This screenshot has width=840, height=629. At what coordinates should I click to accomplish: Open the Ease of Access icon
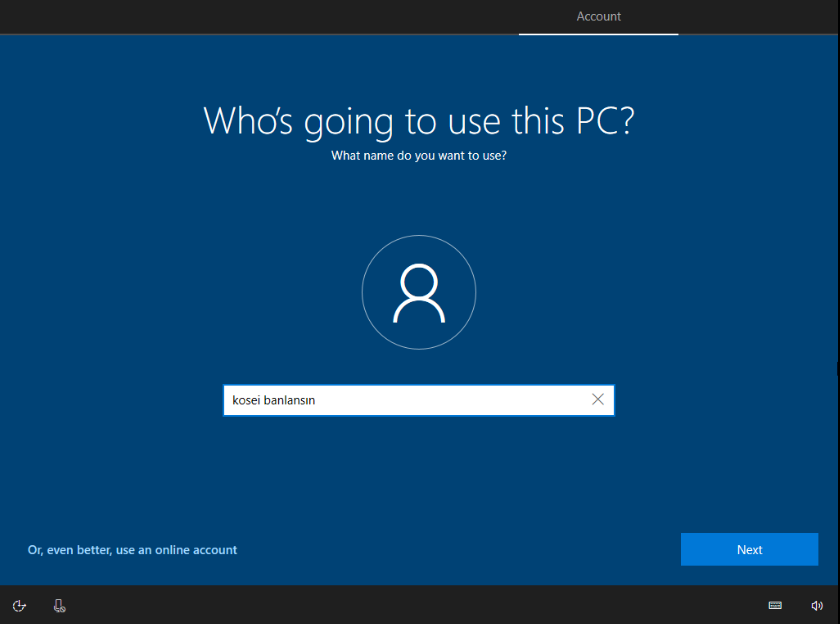19,605
